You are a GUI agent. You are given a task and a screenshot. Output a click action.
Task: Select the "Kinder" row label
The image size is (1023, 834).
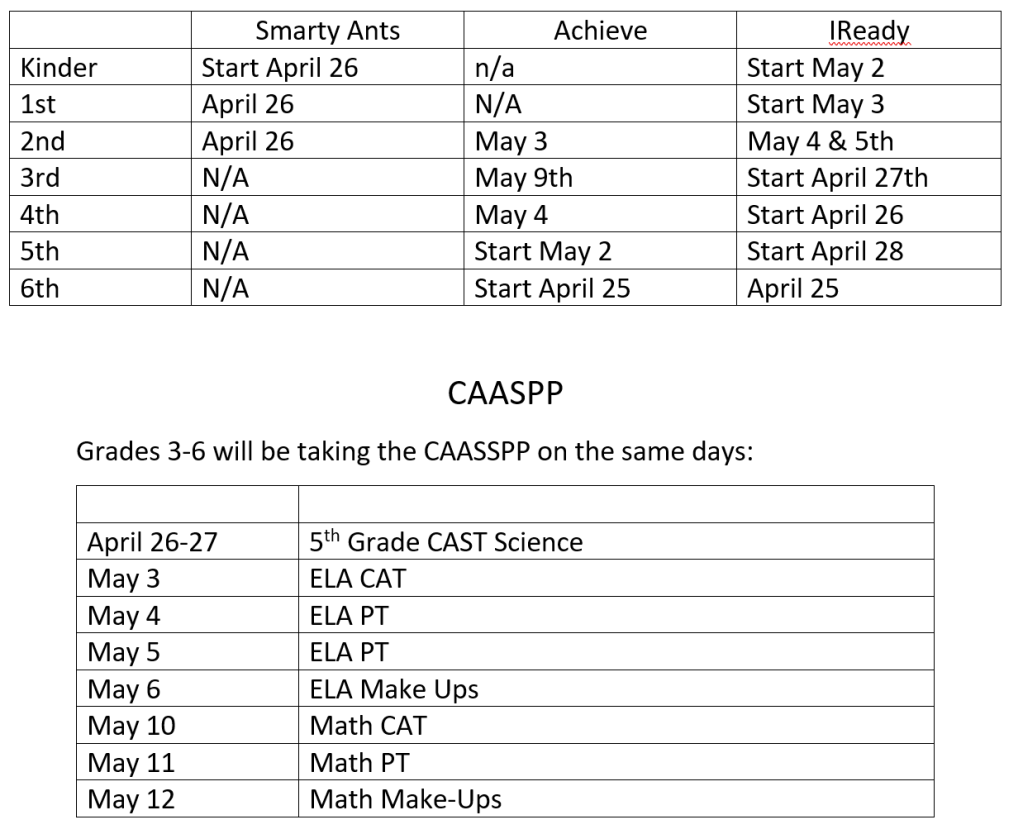[60, 68]
